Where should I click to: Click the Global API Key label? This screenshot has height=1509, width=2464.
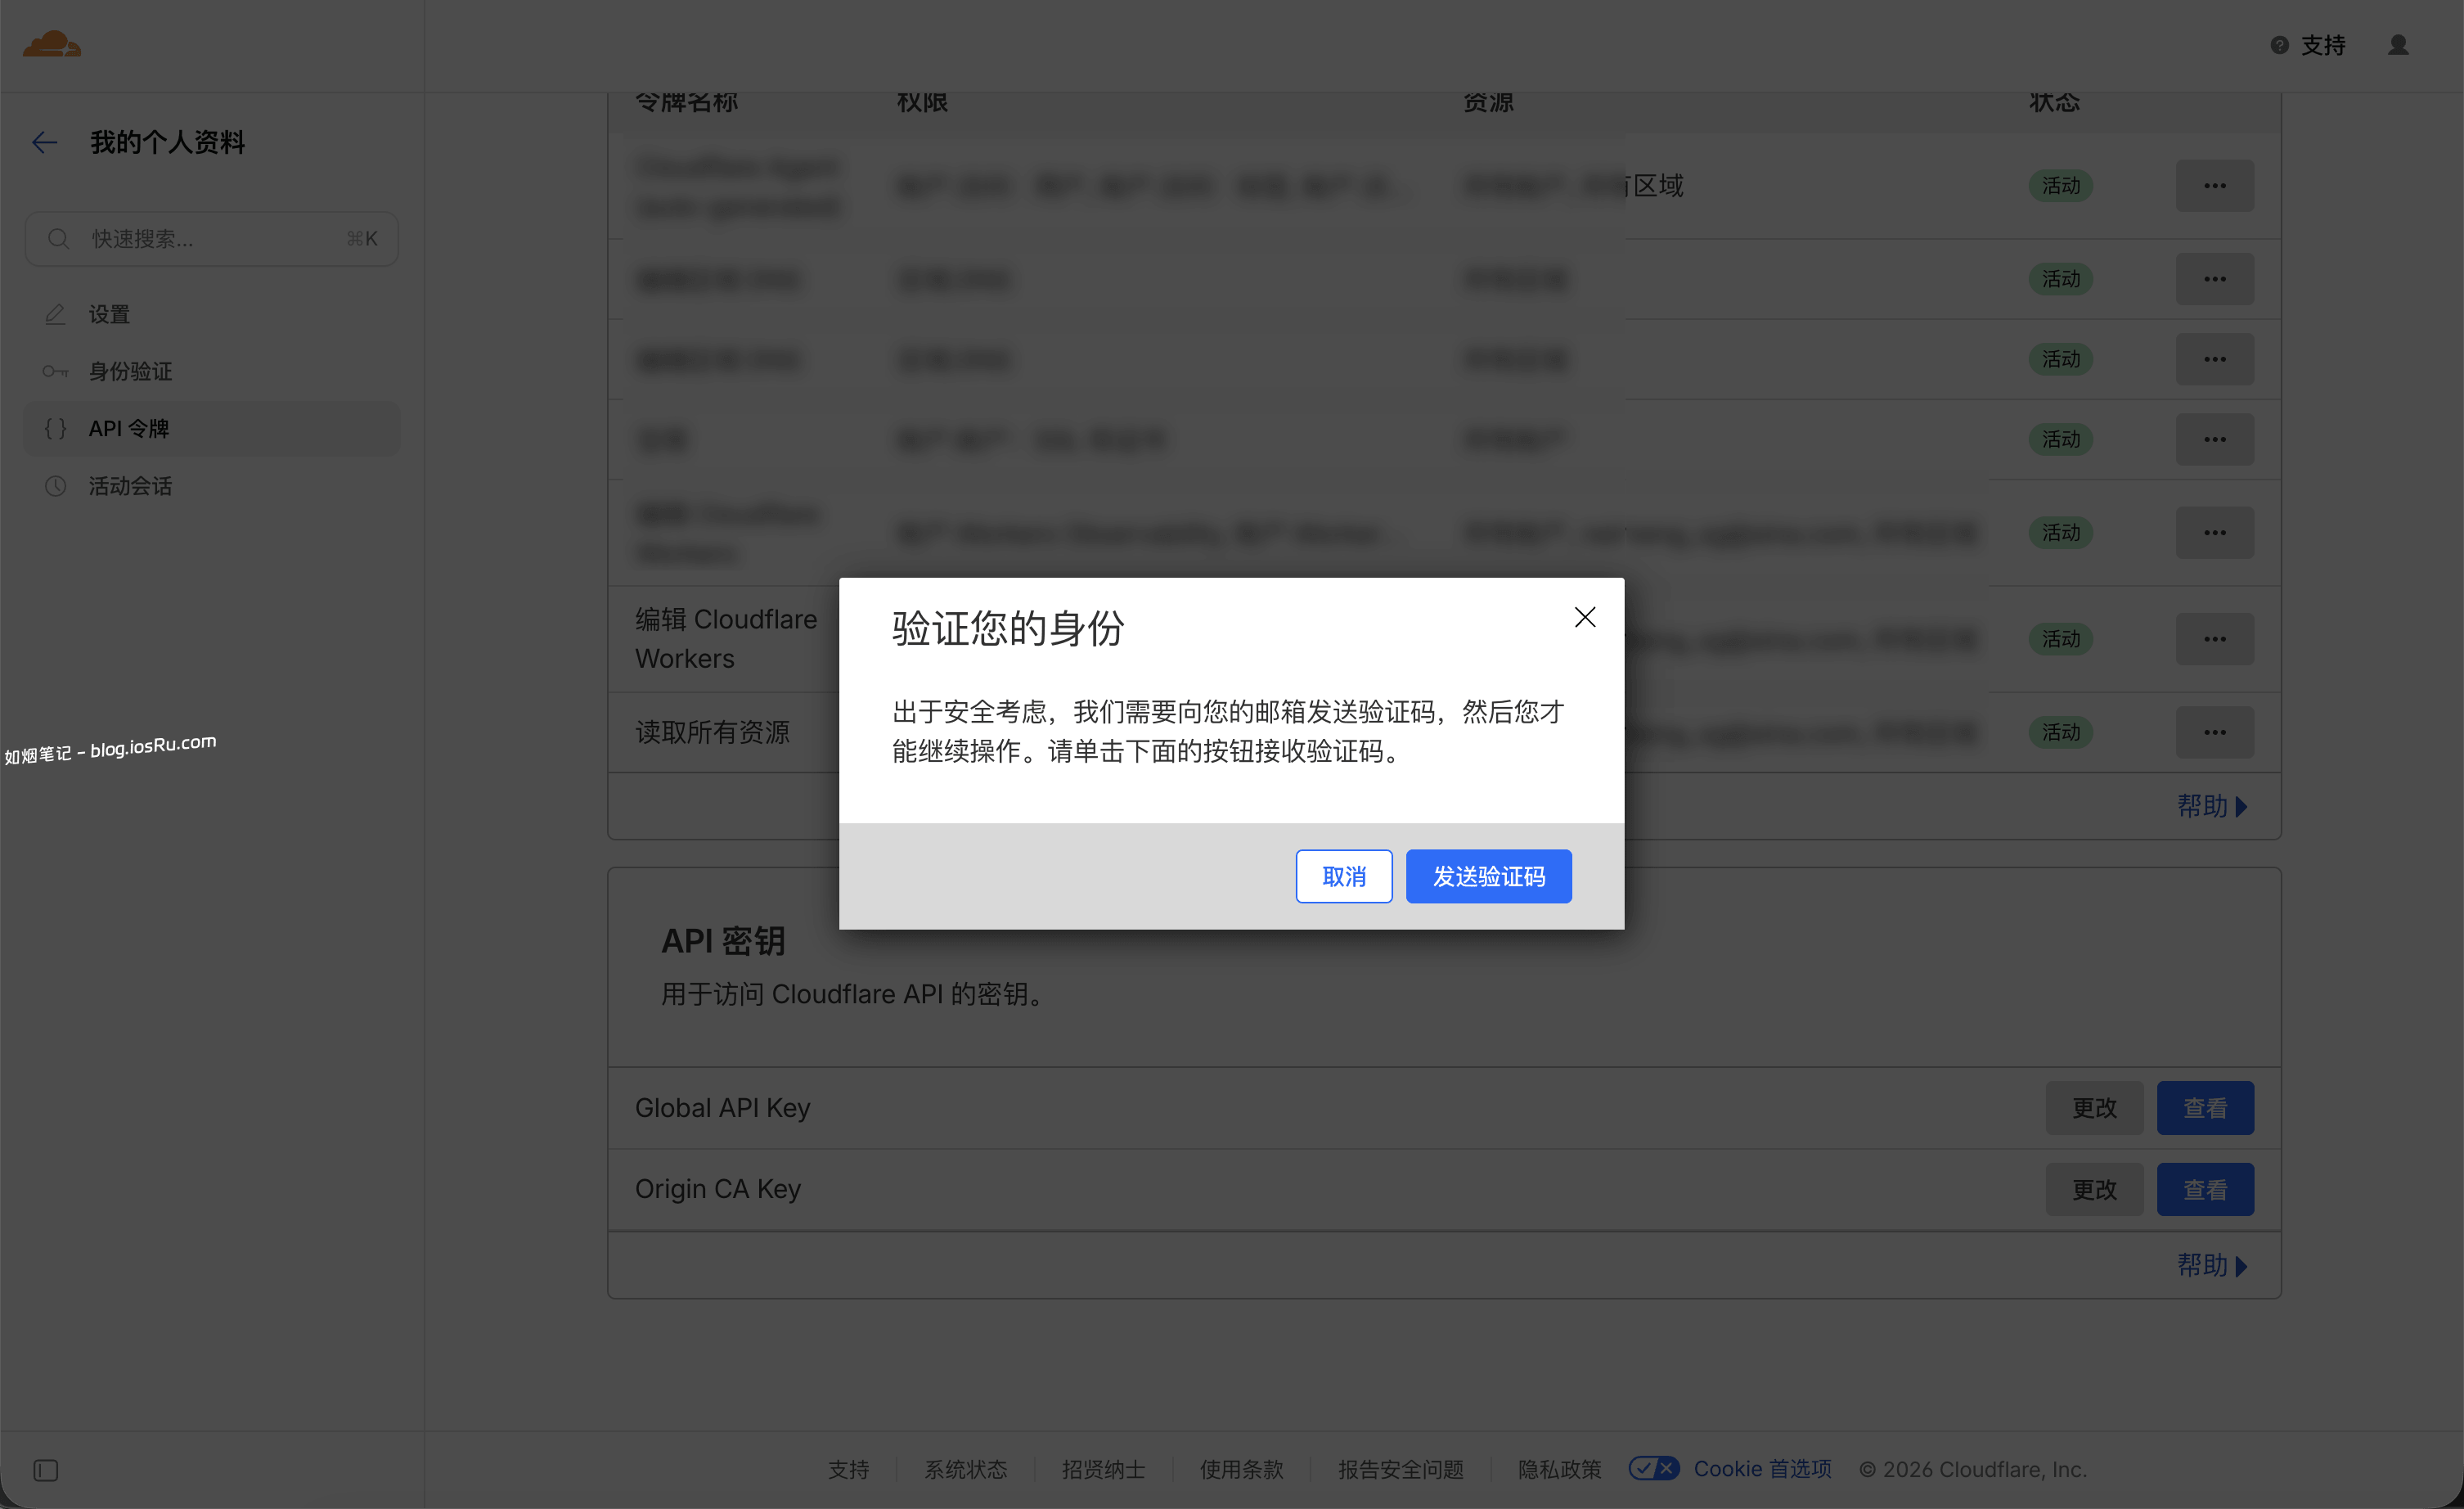click(x=722, y=1108)
